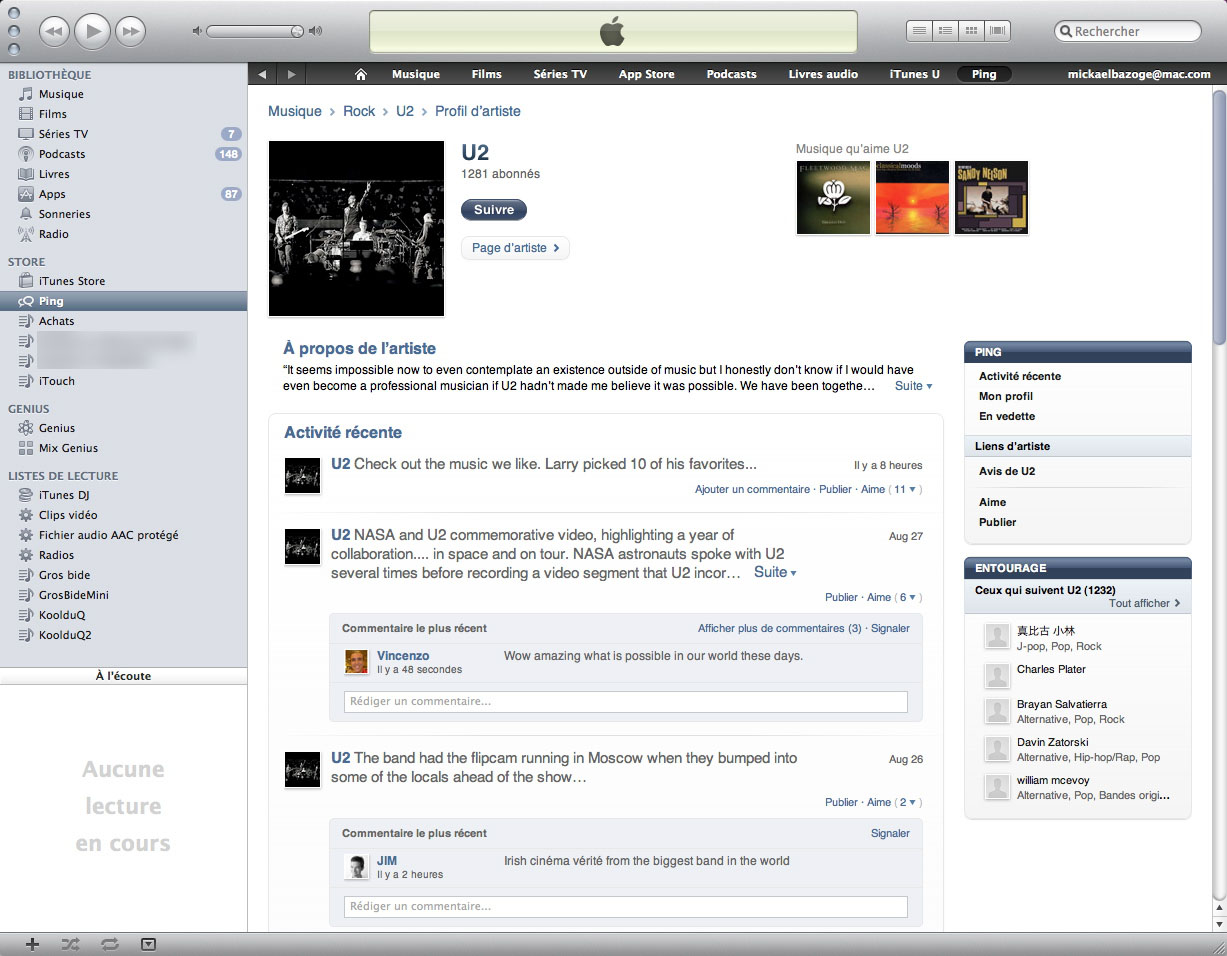Viewport: 1227px width, 956px height.
Task: Expand artist bio with Suite dropdown
Action: click(913, 386)
